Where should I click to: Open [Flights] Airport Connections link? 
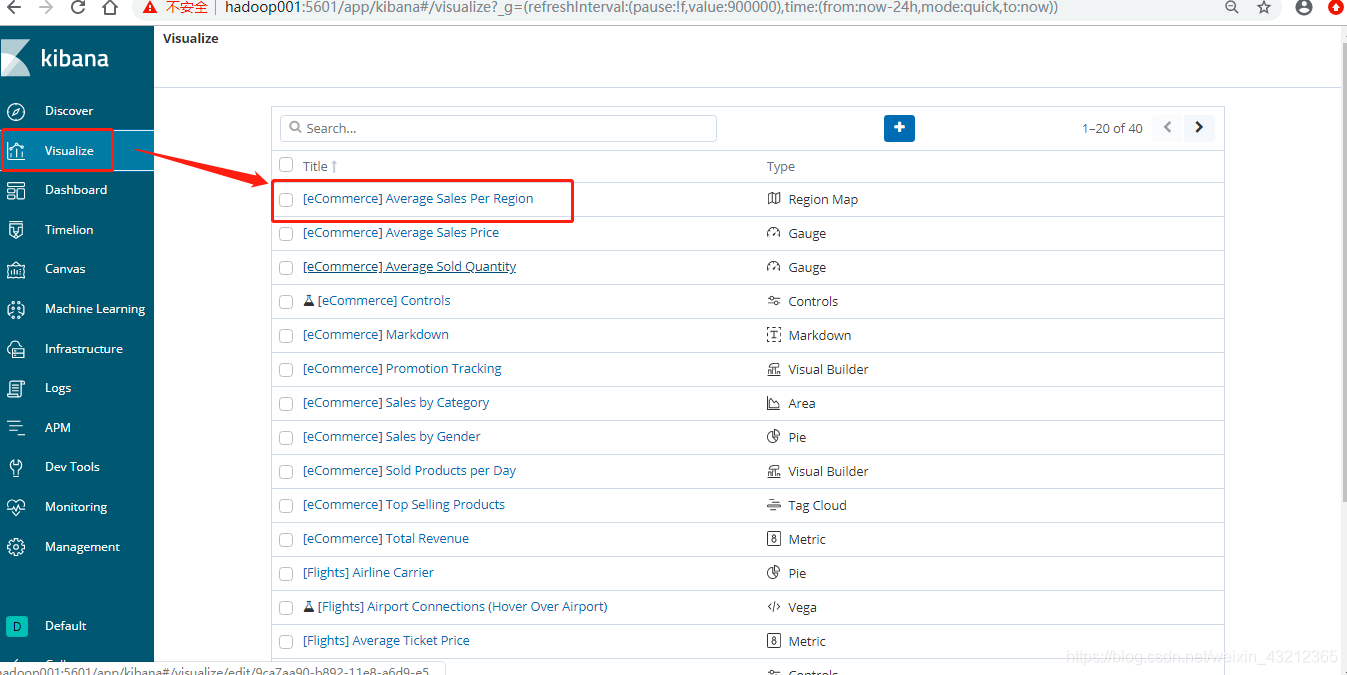coord(462,607)
